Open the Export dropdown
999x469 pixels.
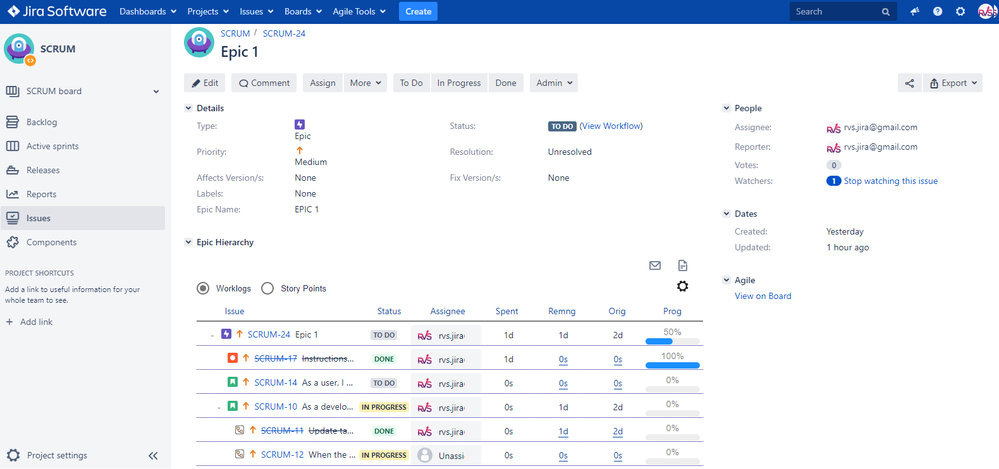pyautogui.click(x=954, y=83)
